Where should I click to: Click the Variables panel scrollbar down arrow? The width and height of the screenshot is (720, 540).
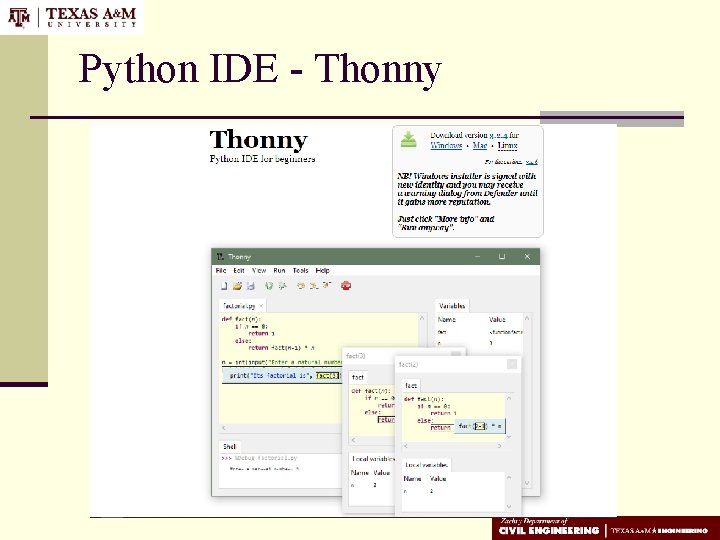click(527, 483)
